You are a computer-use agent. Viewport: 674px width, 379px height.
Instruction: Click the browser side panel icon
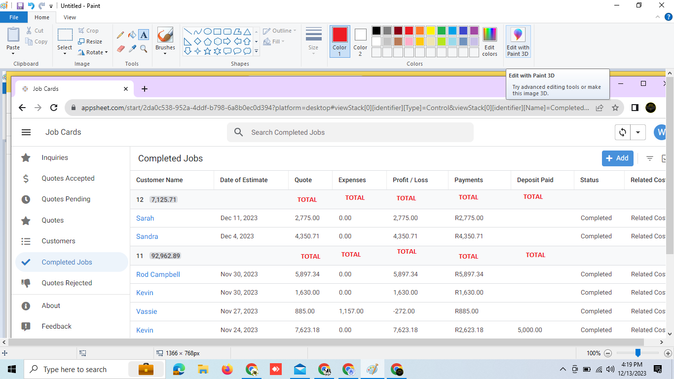point(634,108)
